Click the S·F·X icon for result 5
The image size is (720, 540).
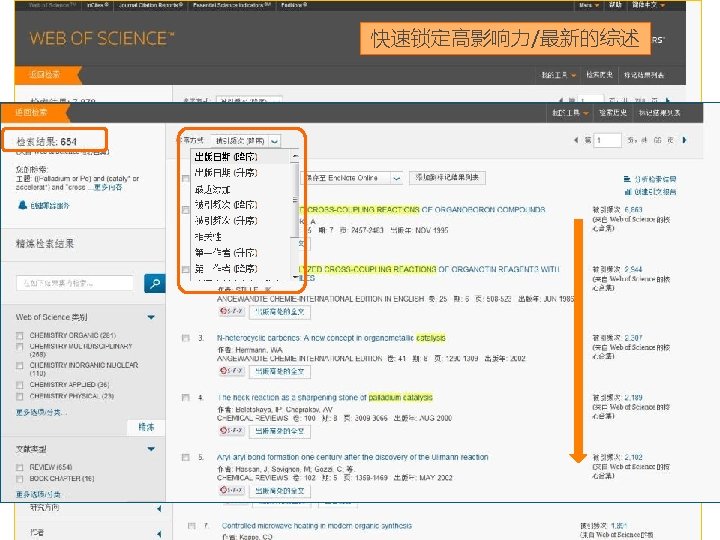click(x=232, y=490)
